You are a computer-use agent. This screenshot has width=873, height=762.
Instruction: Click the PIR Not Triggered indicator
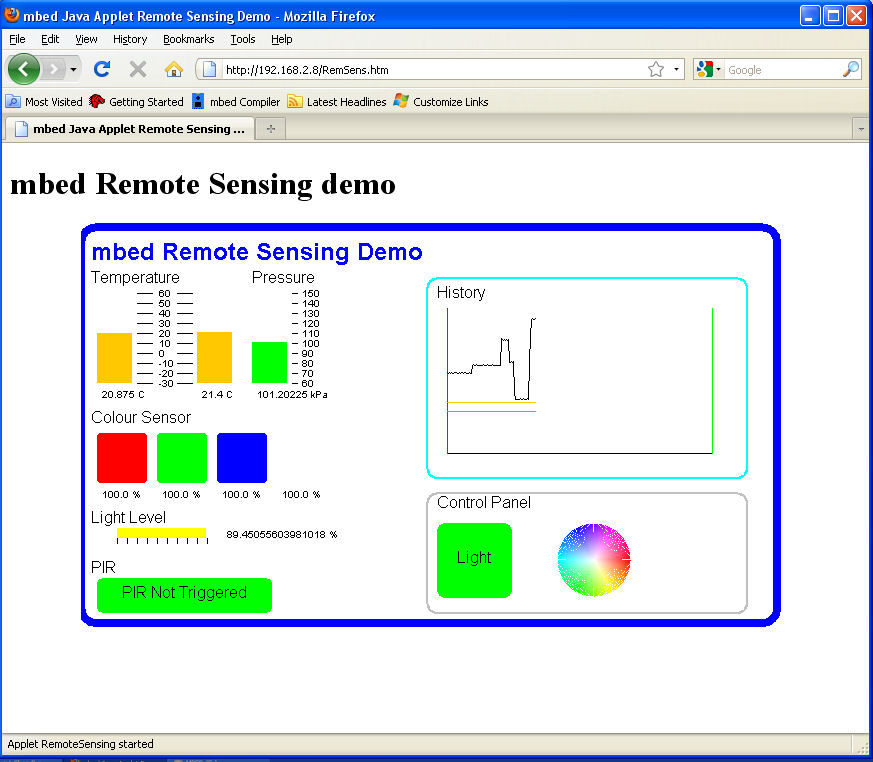(x=184, y=594)
